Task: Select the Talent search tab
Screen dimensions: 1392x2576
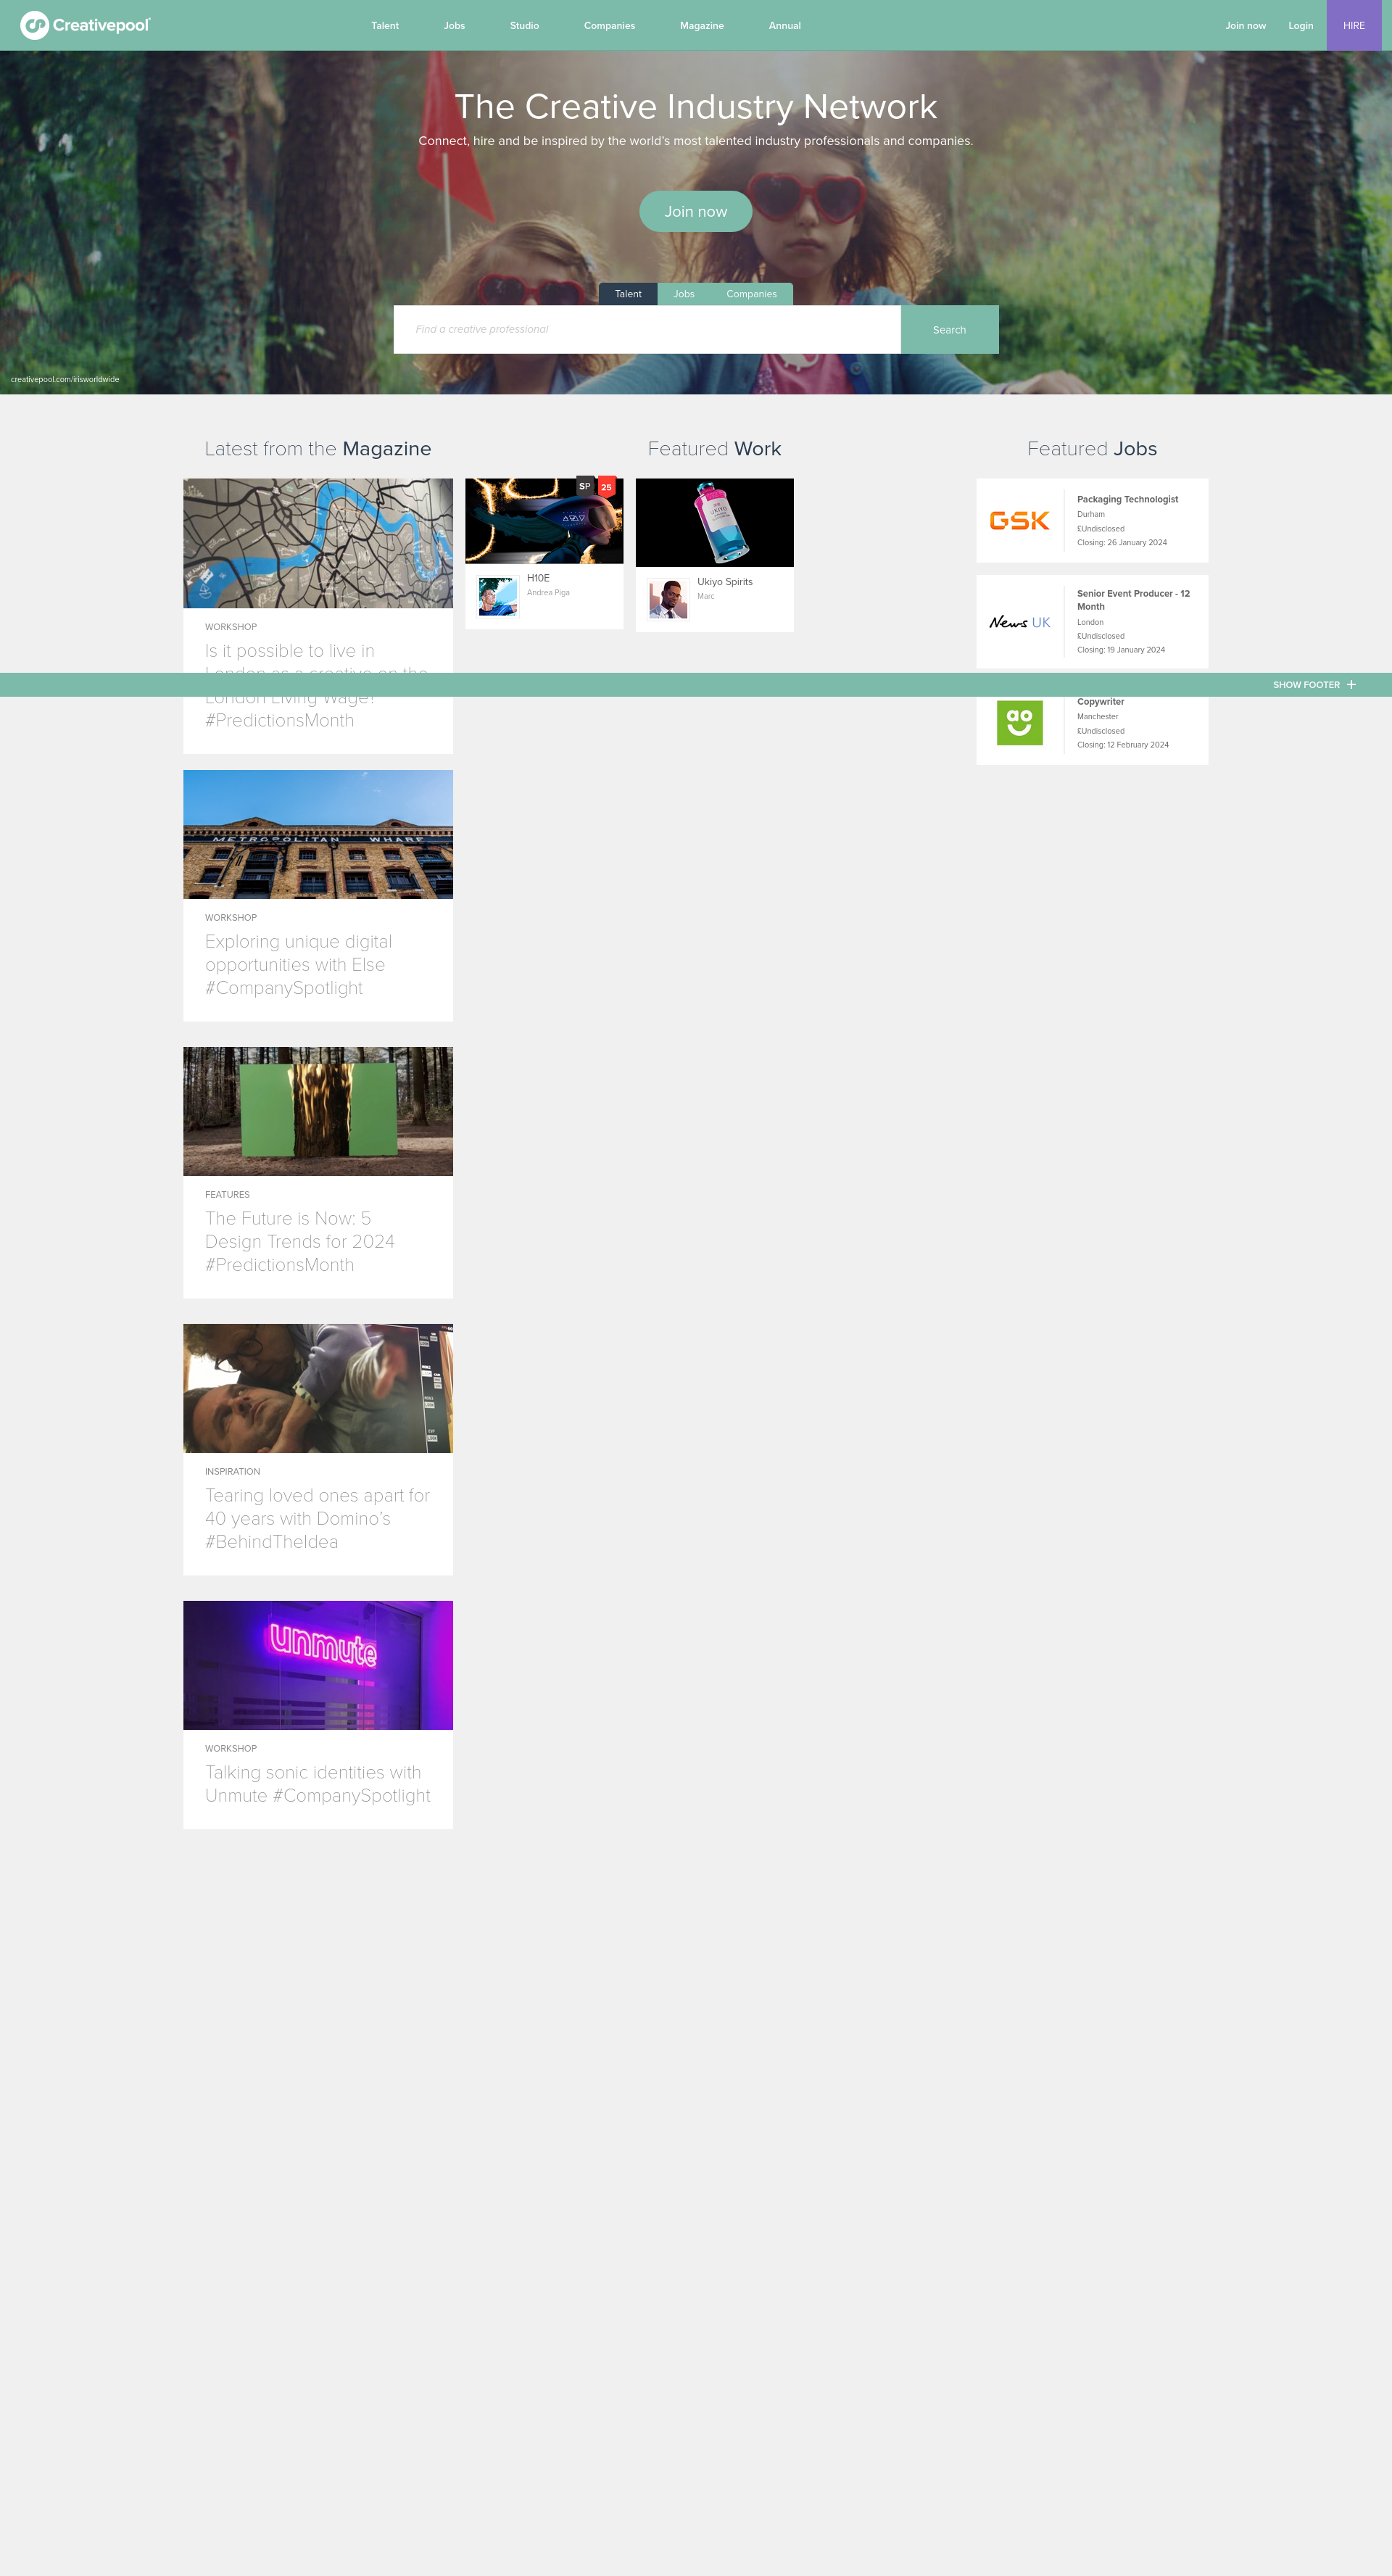Action: (x=628, y=294)
